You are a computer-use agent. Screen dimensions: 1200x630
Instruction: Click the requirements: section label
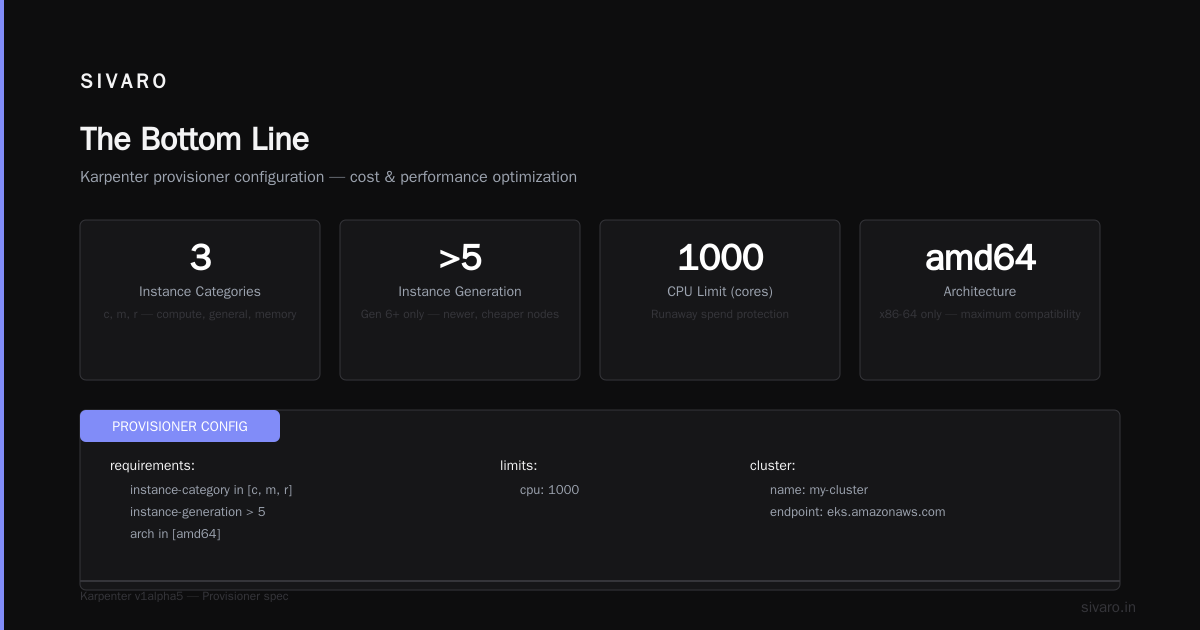(x=152, y=466)
